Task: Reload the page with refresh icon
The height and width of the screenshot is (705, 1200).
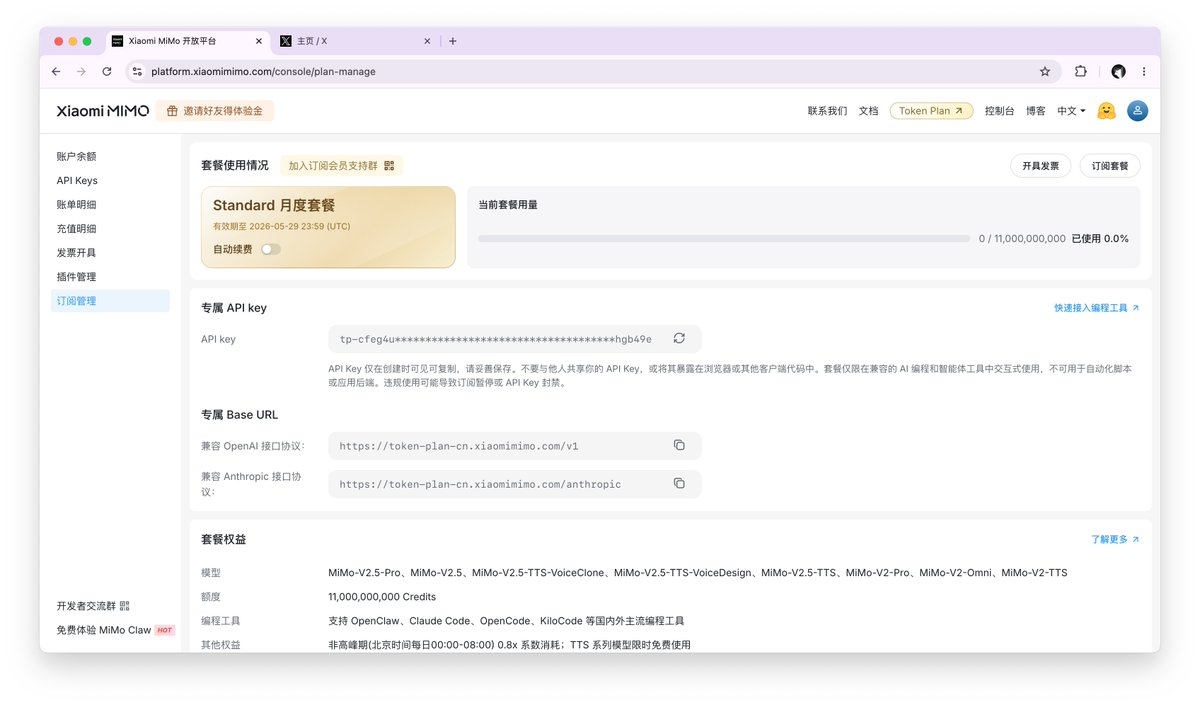Action: pos(107,72)
